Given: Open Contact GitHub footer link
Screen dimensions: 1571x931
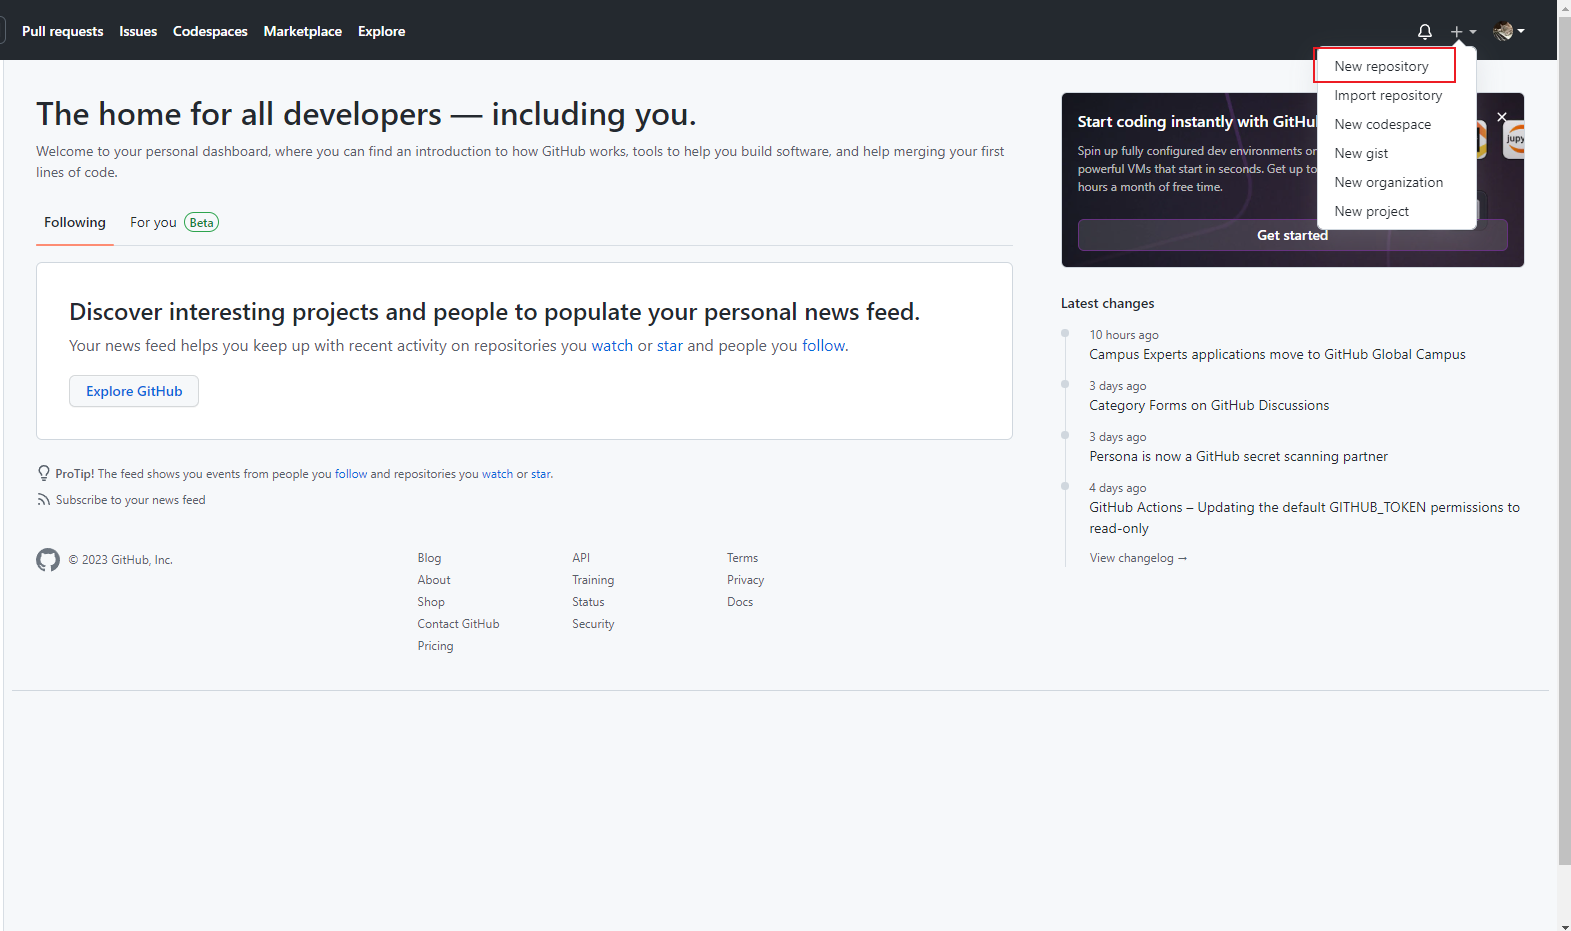Looking at the screenshot, I should [x=458, y=624].
